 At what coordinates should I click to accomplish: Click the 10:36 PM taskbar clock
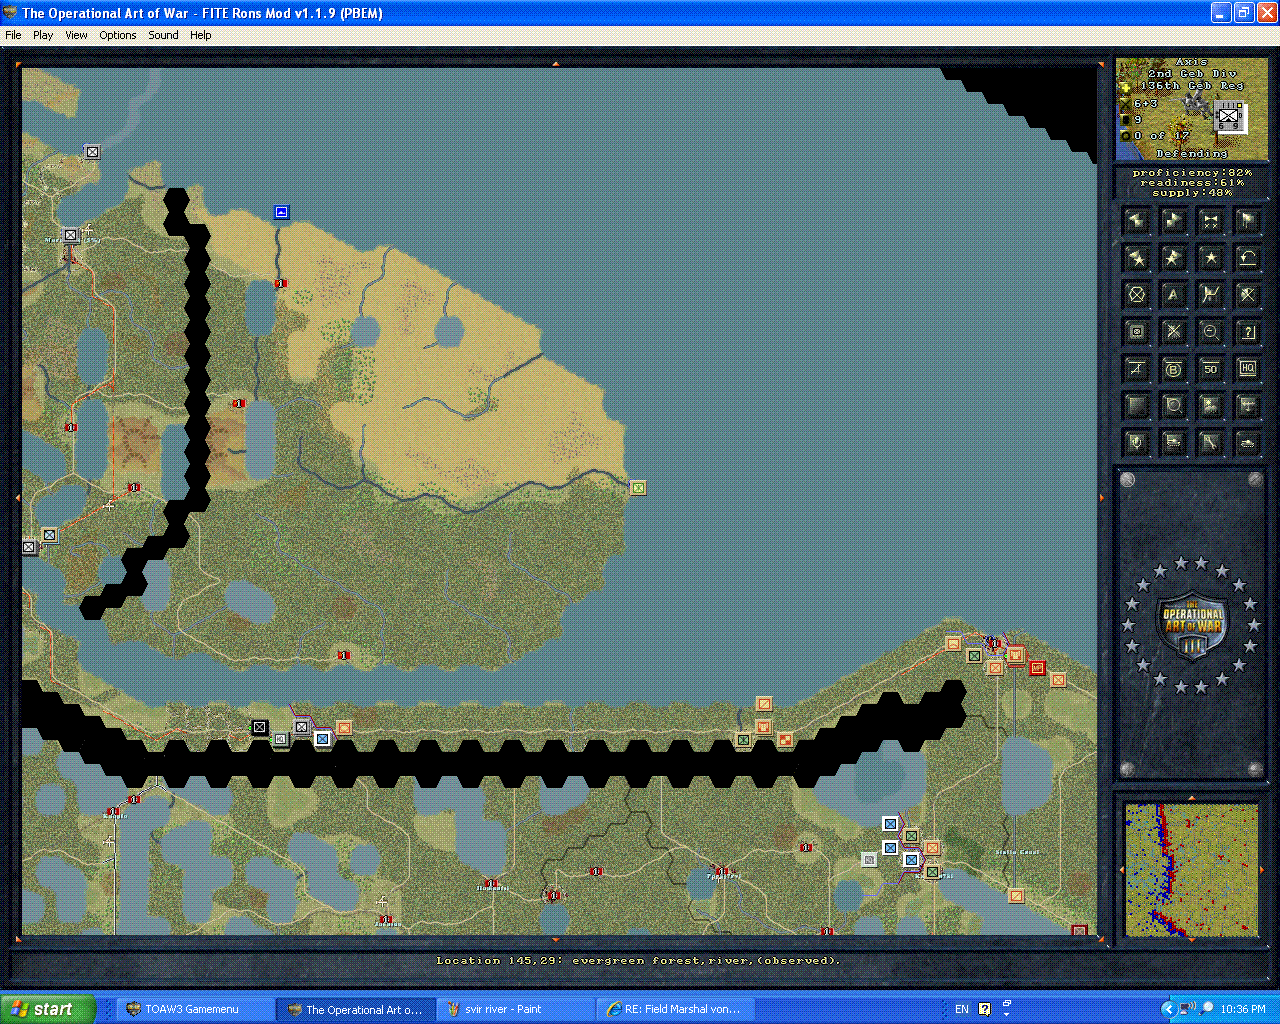pyautogui.click(x=1243, y=1009)
